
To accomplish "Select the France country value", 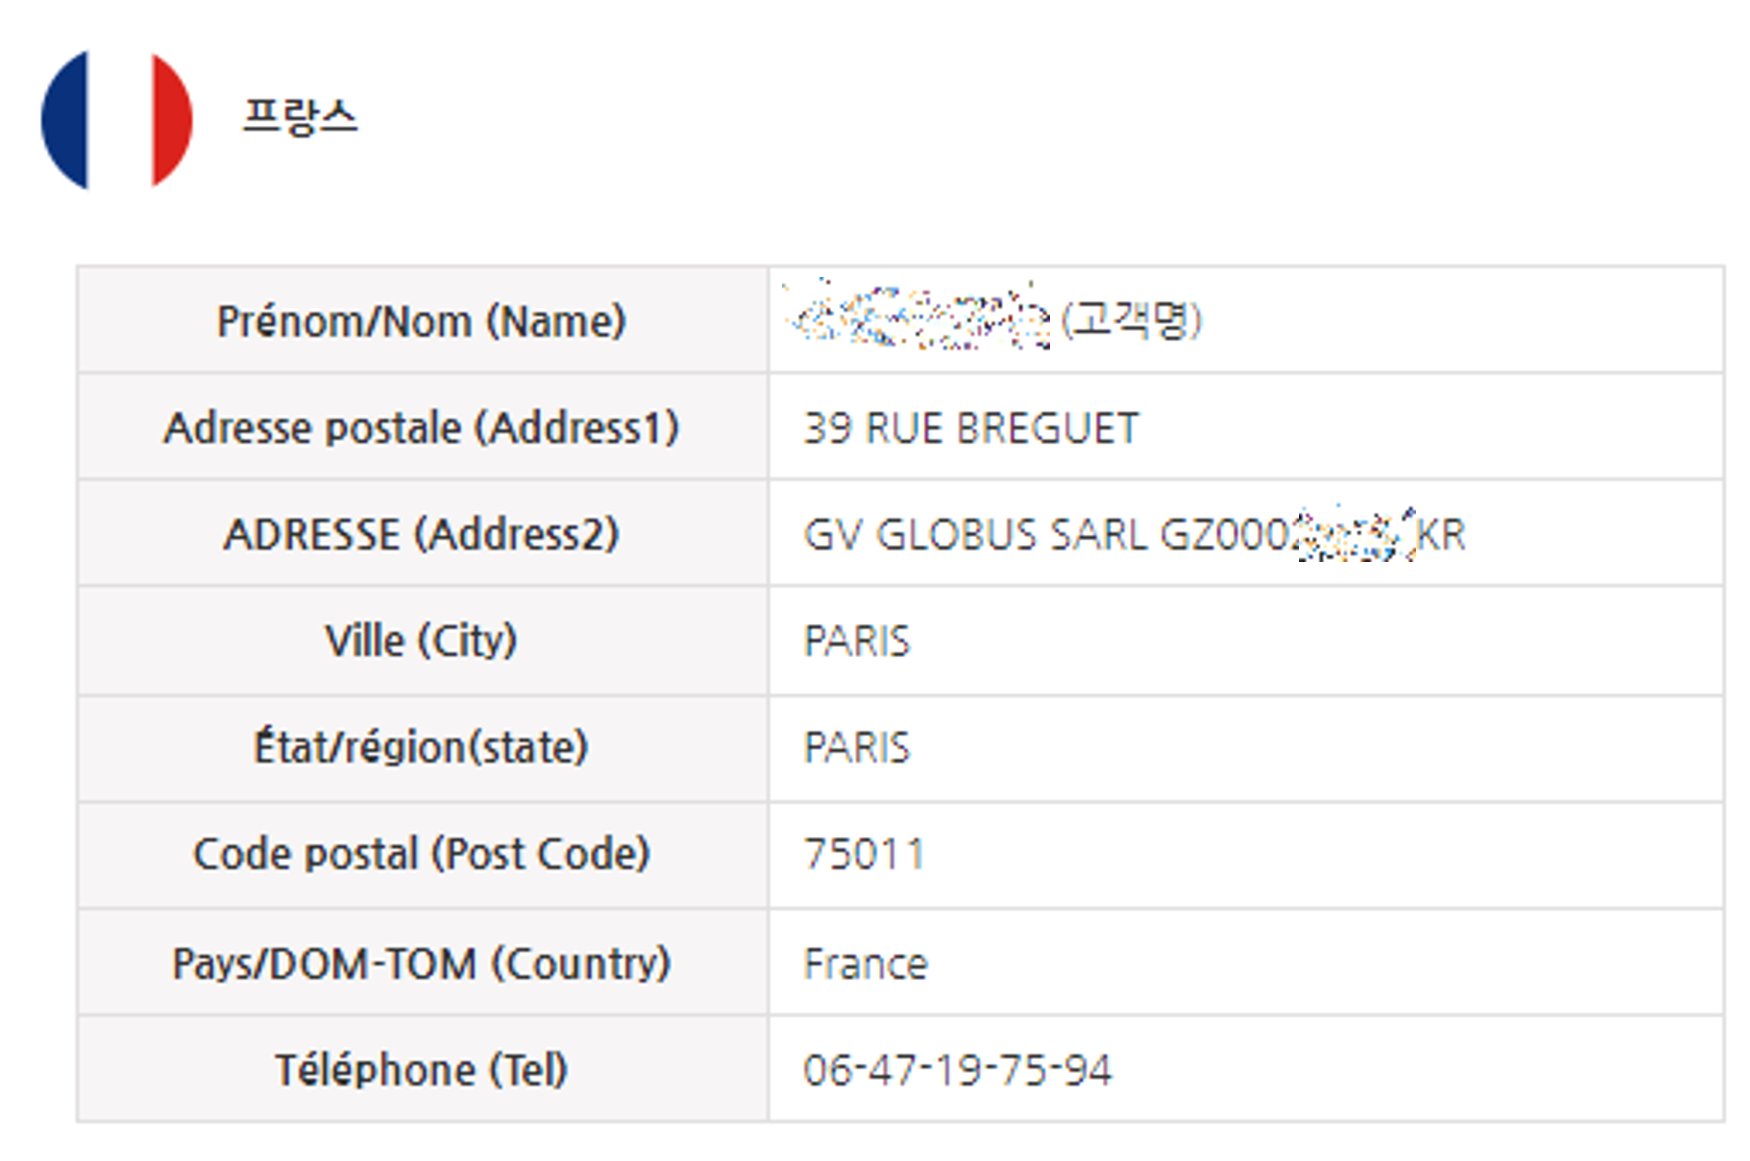I will tap(866, 965).
